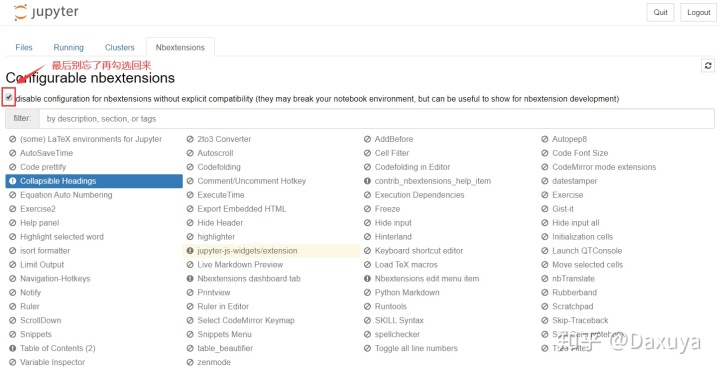Click the icon beside Variable Inspector
The image size is (720, 374).
[12, 362]
